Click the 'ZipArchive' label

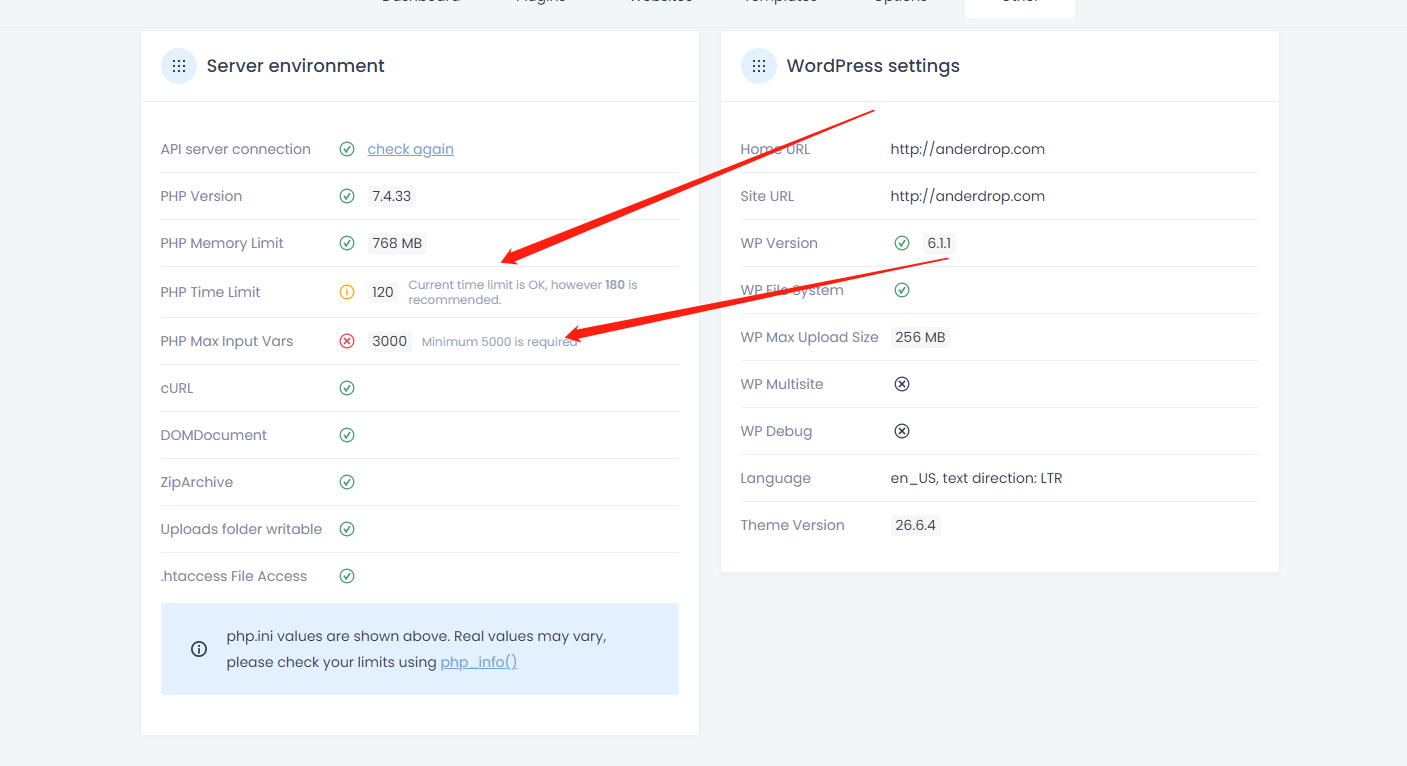[197, 482]
